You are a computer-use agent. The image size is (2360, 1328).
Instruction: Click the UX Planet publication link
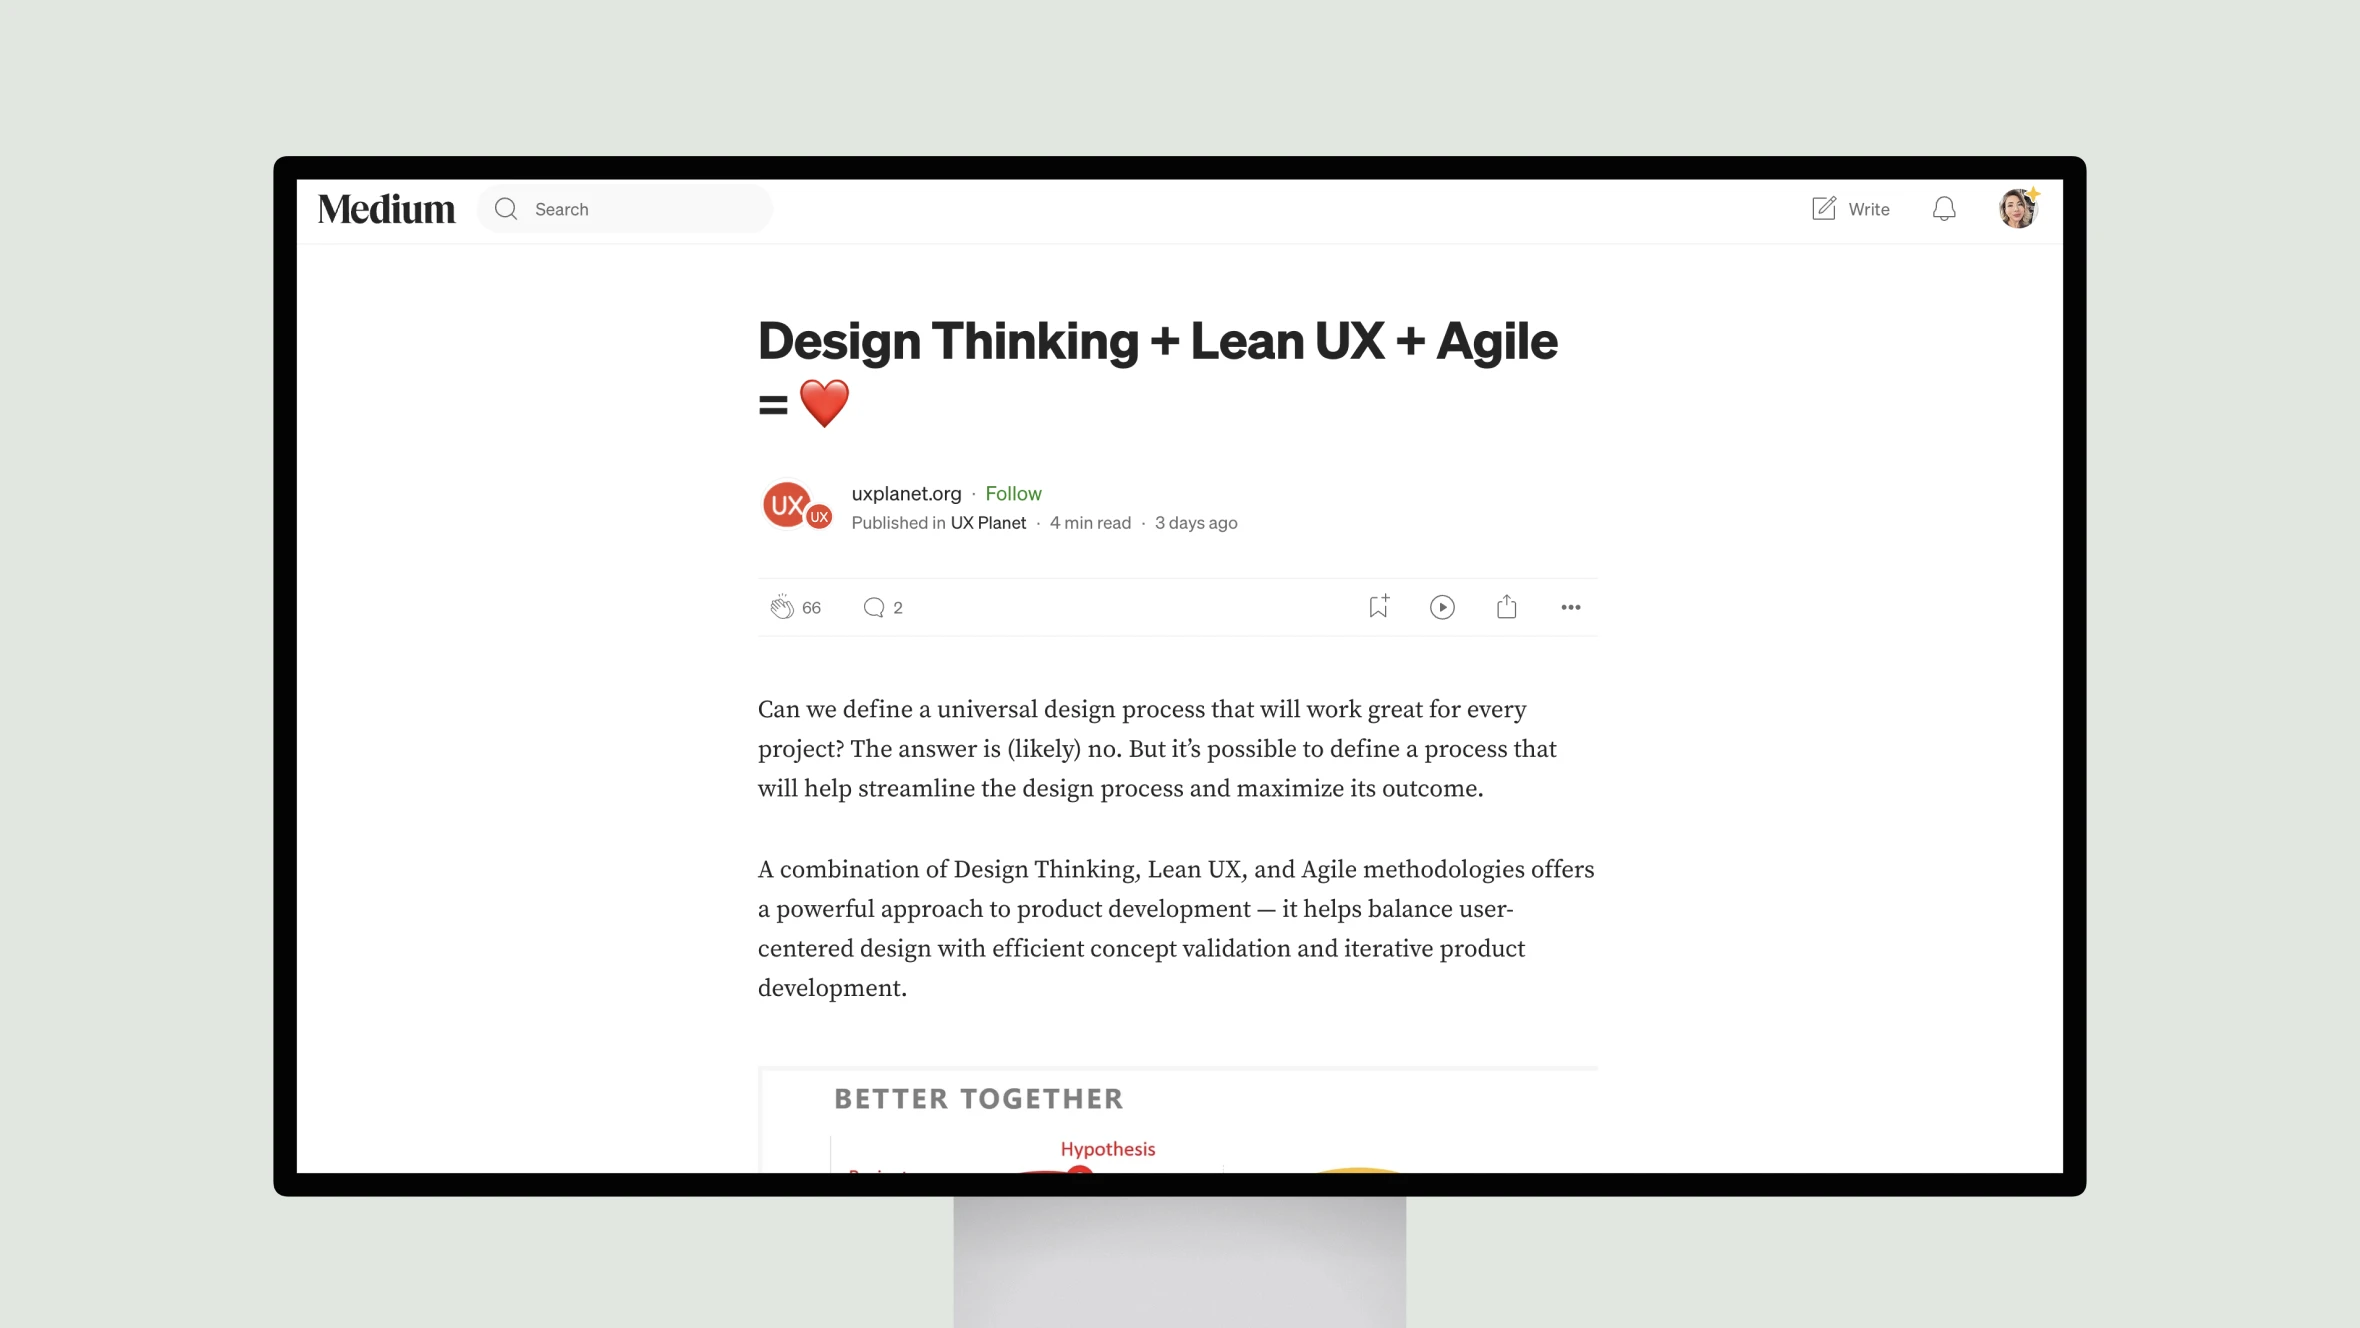[987, 522]
